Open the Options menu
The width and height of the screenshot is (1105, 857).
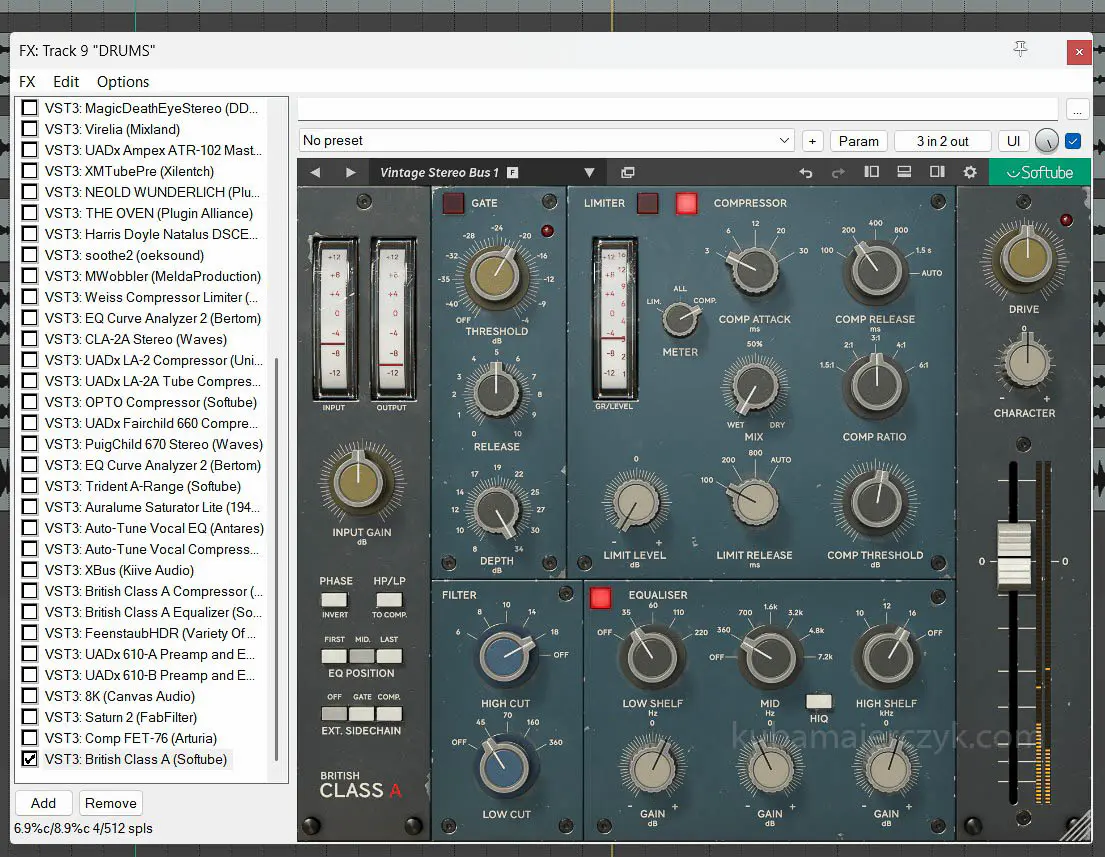pyautogui.click(x=123, y=82)
